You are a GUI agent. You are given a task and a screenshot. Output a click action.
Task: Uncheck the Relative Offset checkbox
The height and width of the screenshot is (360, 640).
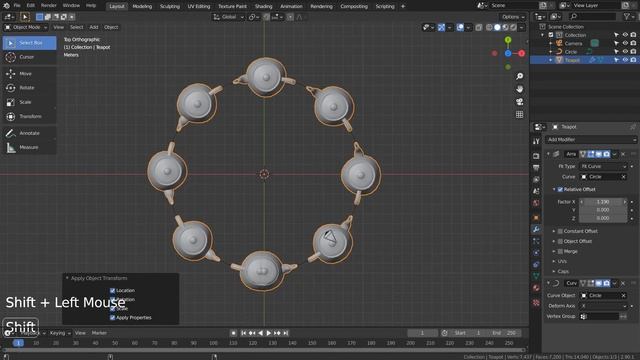click(x=560, y=189)
